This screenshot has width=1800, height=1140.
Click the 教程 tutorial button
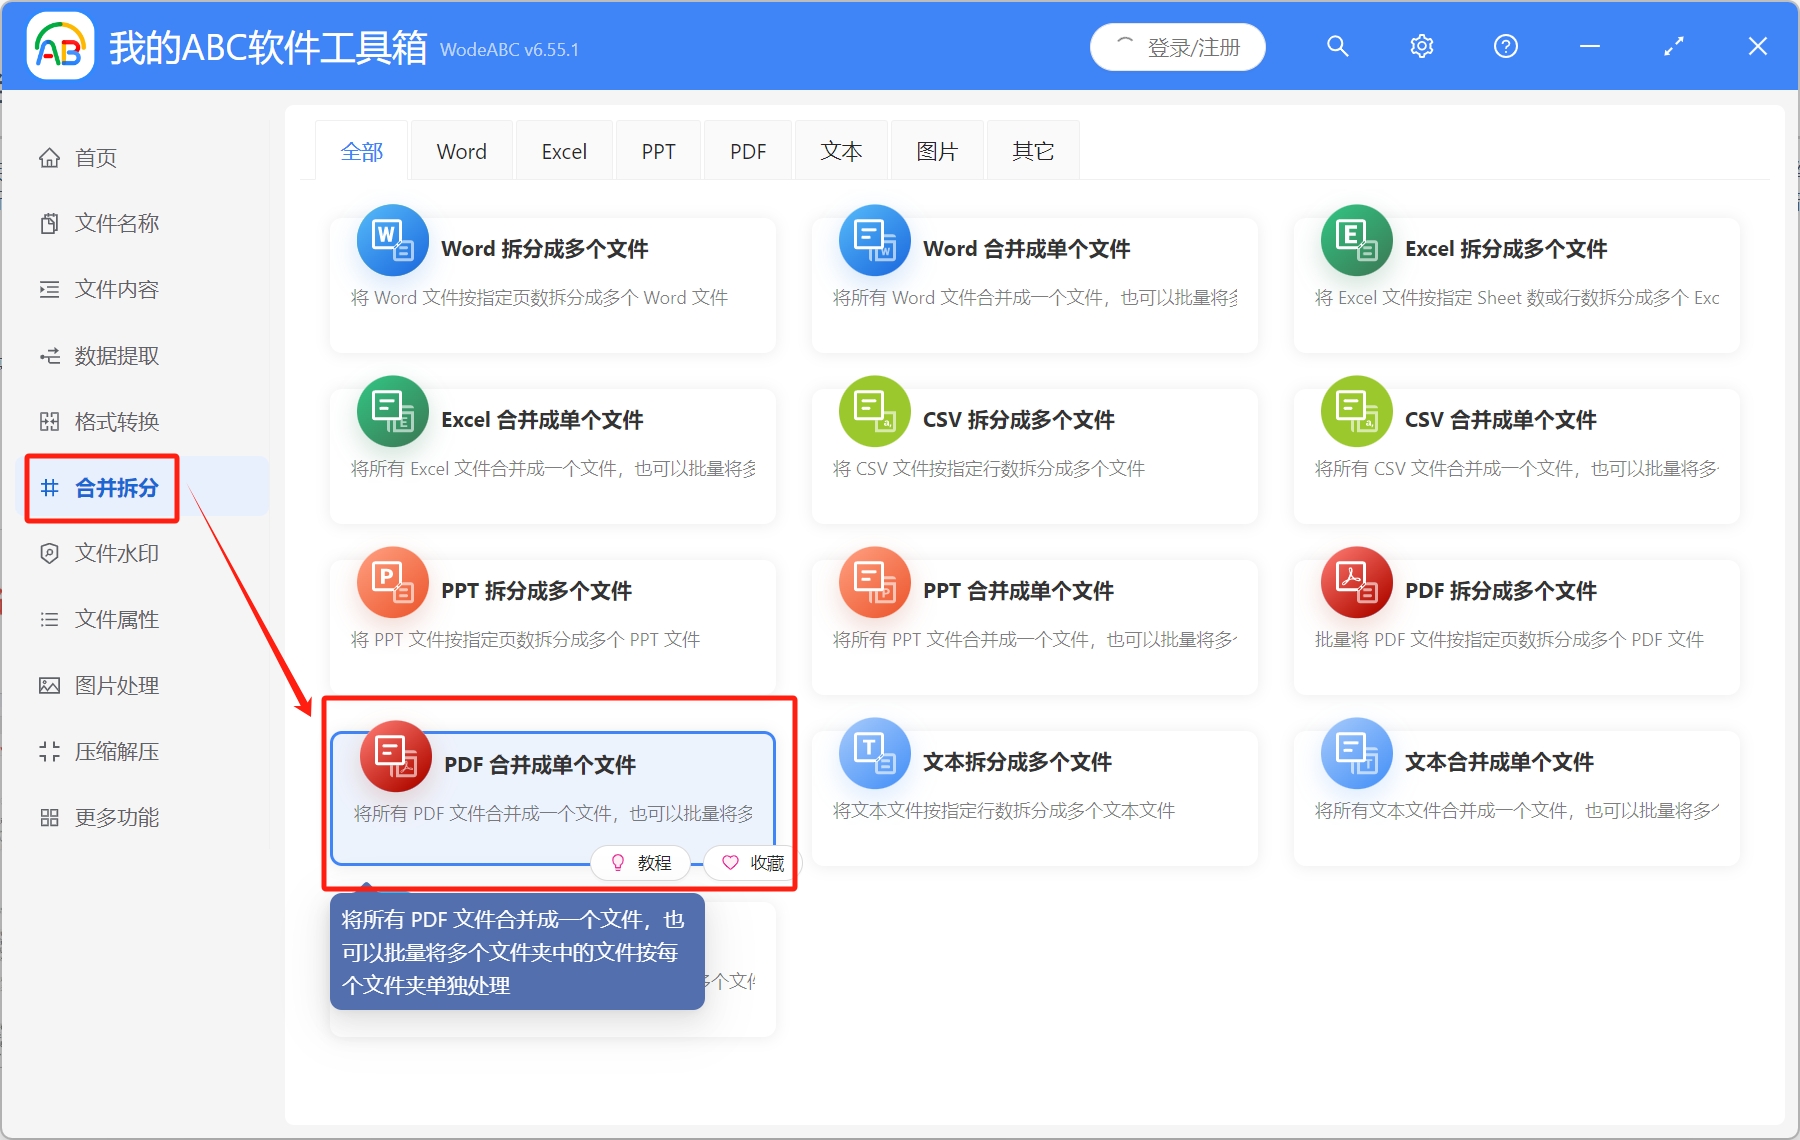click(640, 862)
